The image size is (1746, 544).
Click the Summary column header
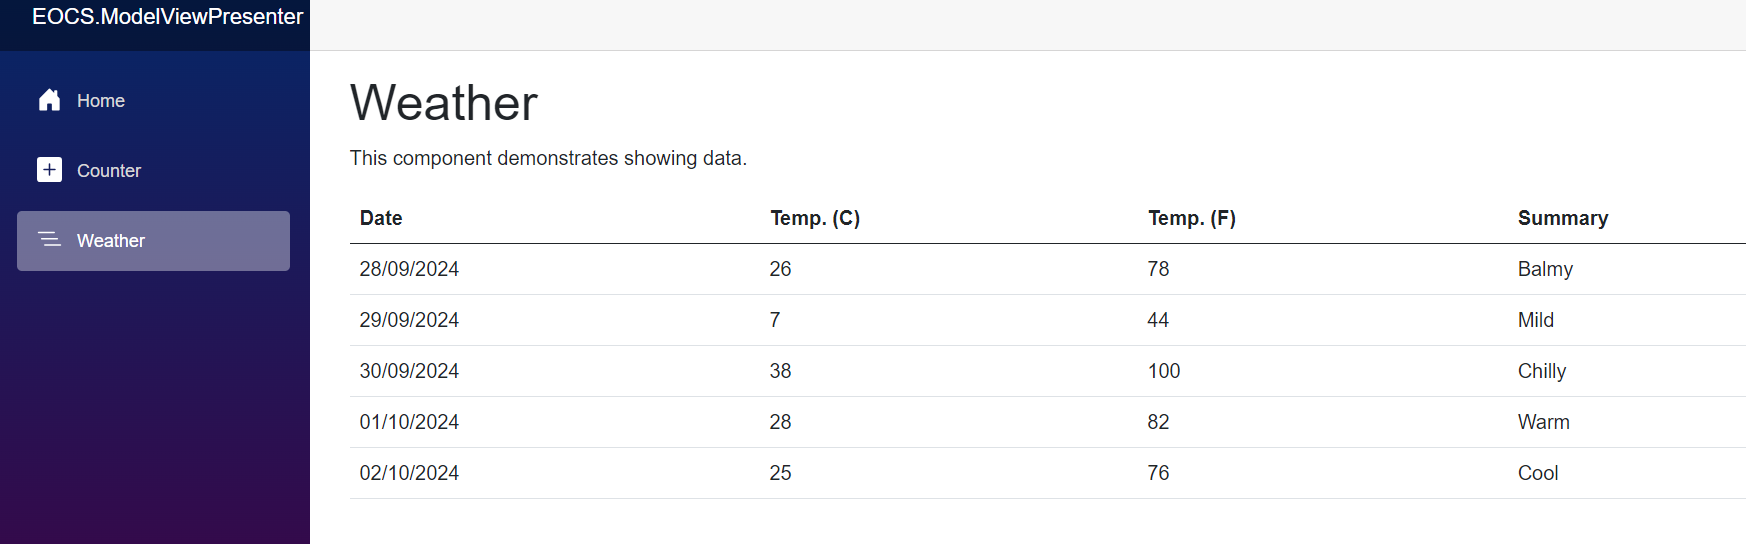(1563, 218)
